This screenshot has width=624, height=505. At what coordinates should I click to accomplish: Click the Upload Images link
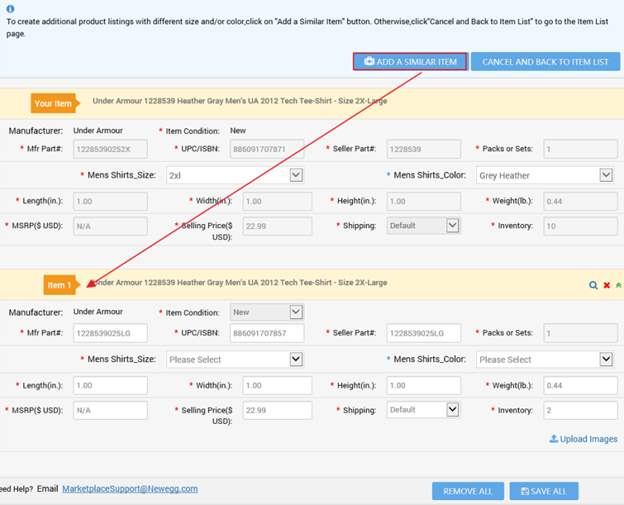tap(585, 439)
